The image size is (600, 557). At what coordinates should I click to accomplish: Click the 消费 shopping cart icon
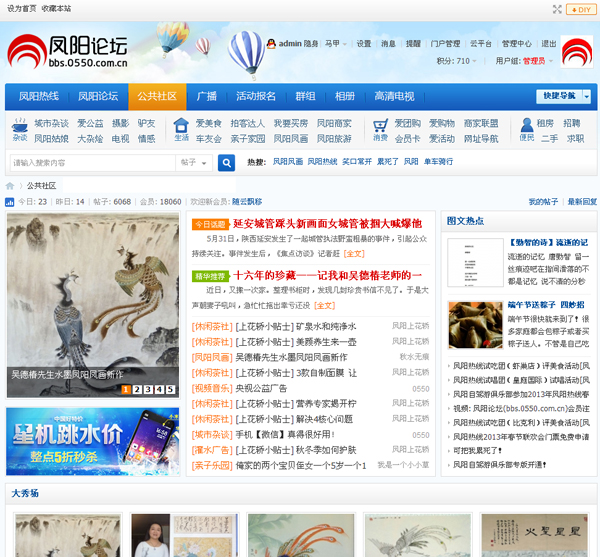380,130
